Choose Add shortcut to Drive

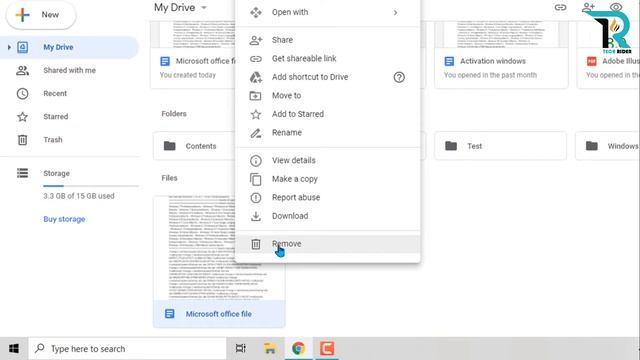[328, 77]
